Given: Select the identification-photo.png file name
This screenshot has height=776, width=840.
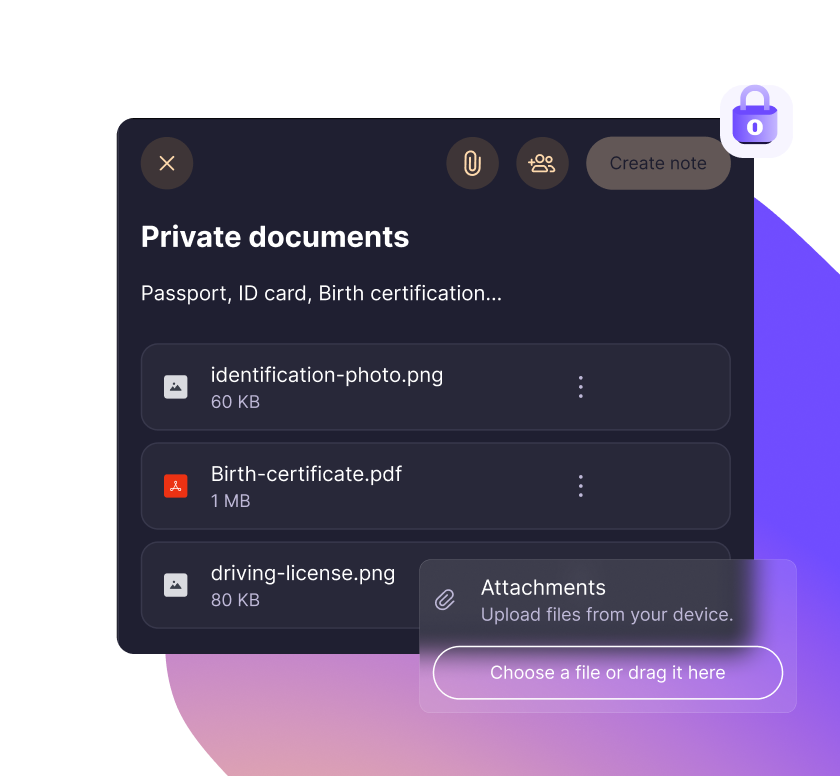Looking at the screenshot, I should pyautogui.click(x=327, y=375).
